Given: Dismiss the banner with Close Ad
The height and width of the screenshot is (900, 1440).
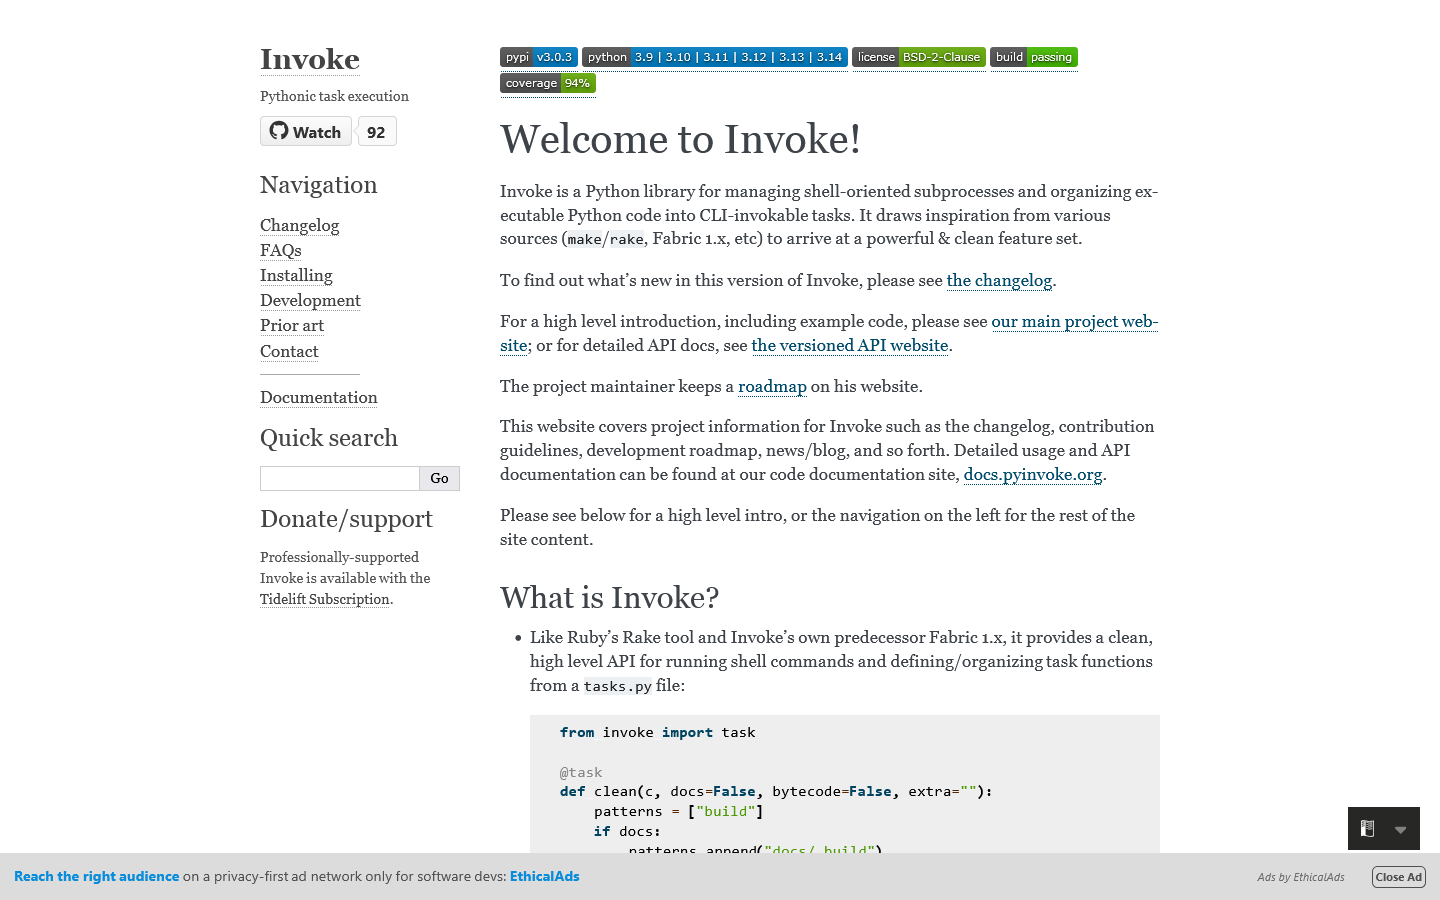Looking at the screenshot, I should 1398,877.
